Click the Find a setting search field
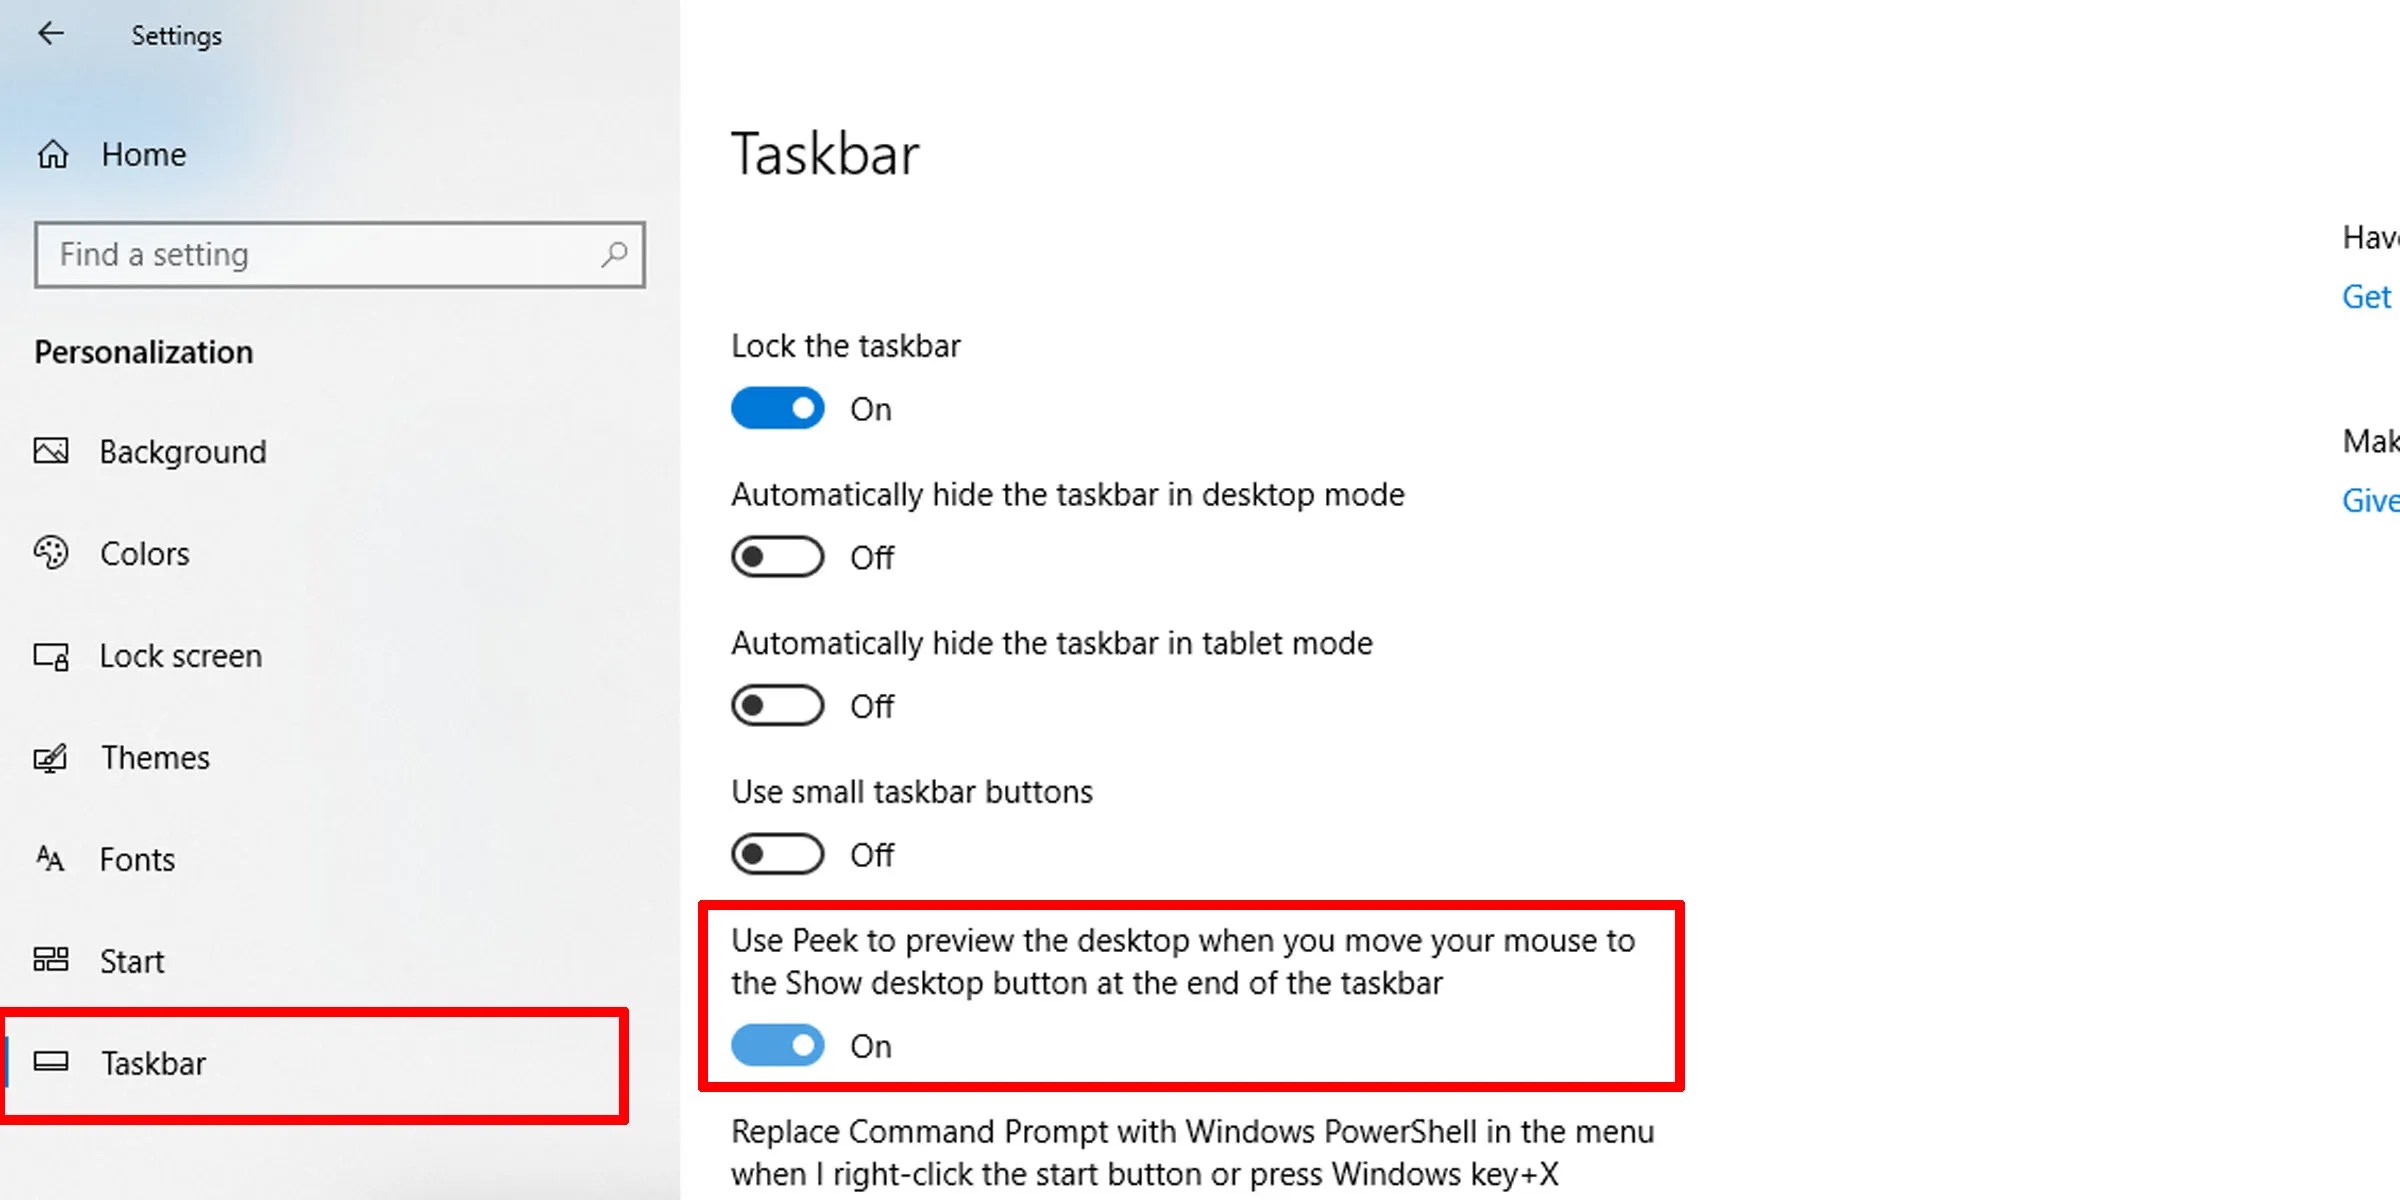Viewport: 2400px width, 1200px height. click(x=300, y=254)
